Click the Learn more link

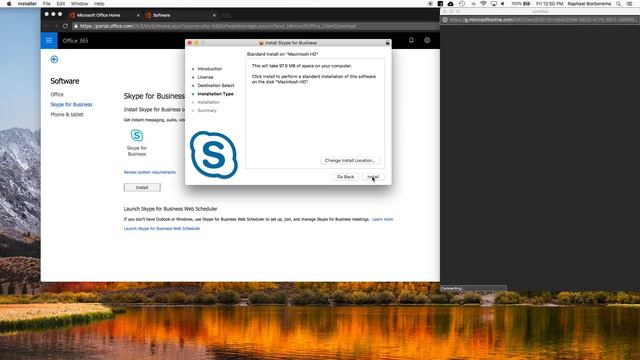(382, 219)
